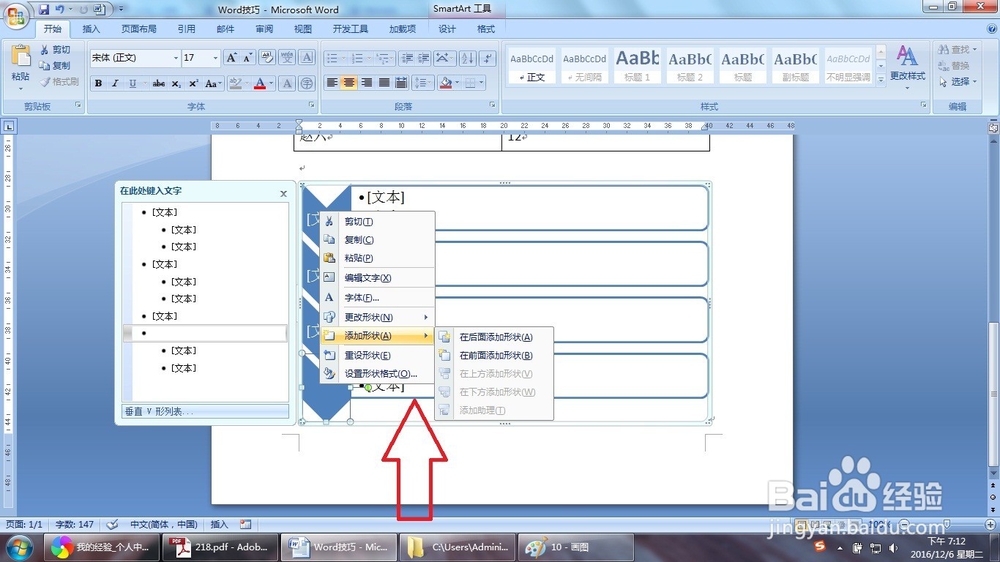Click the Change Styles (更改样式) icon
This screenshot has width=1000, height=562.
(x=908, y=56)
